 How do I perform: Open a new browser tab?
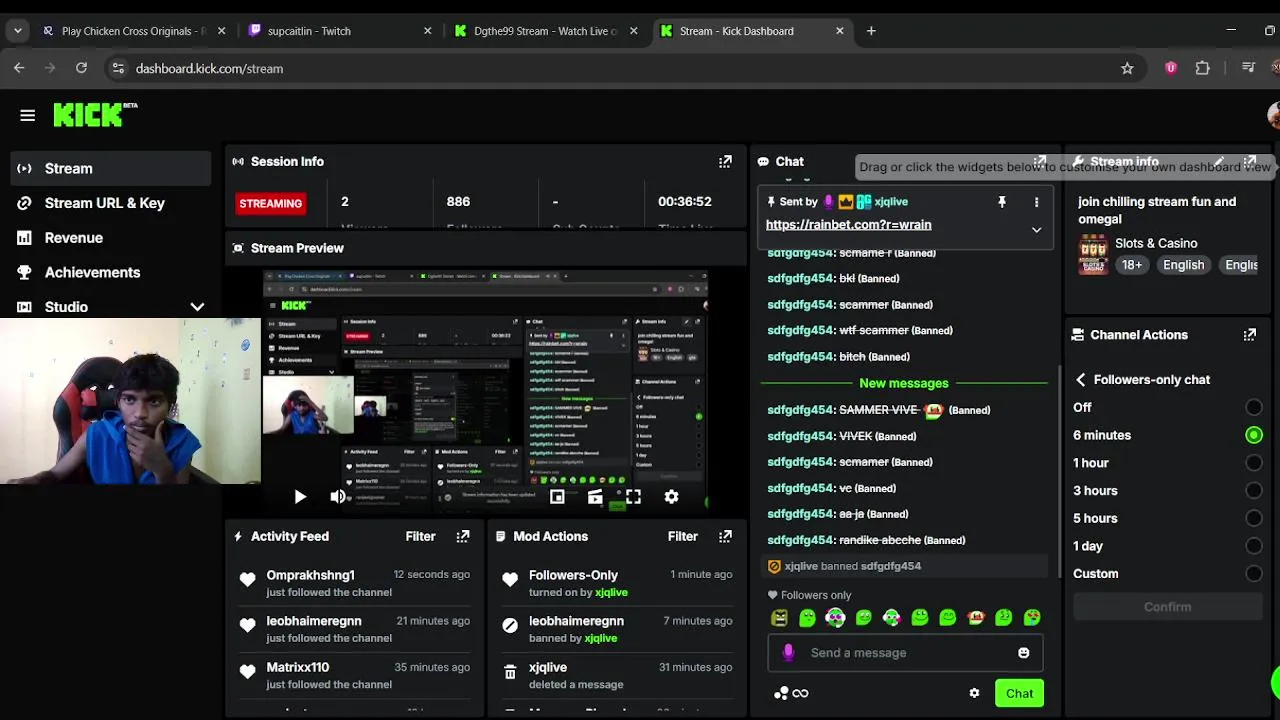871,31
